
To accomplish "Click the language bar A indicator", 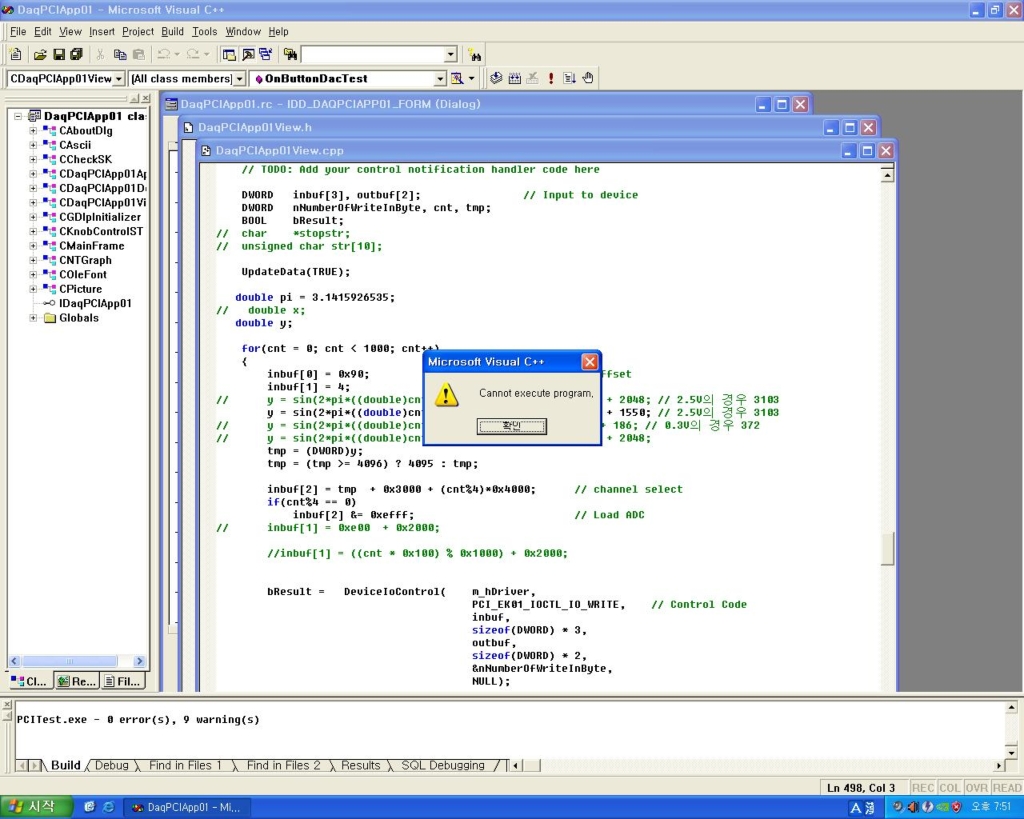I will [x=856, y=808].
